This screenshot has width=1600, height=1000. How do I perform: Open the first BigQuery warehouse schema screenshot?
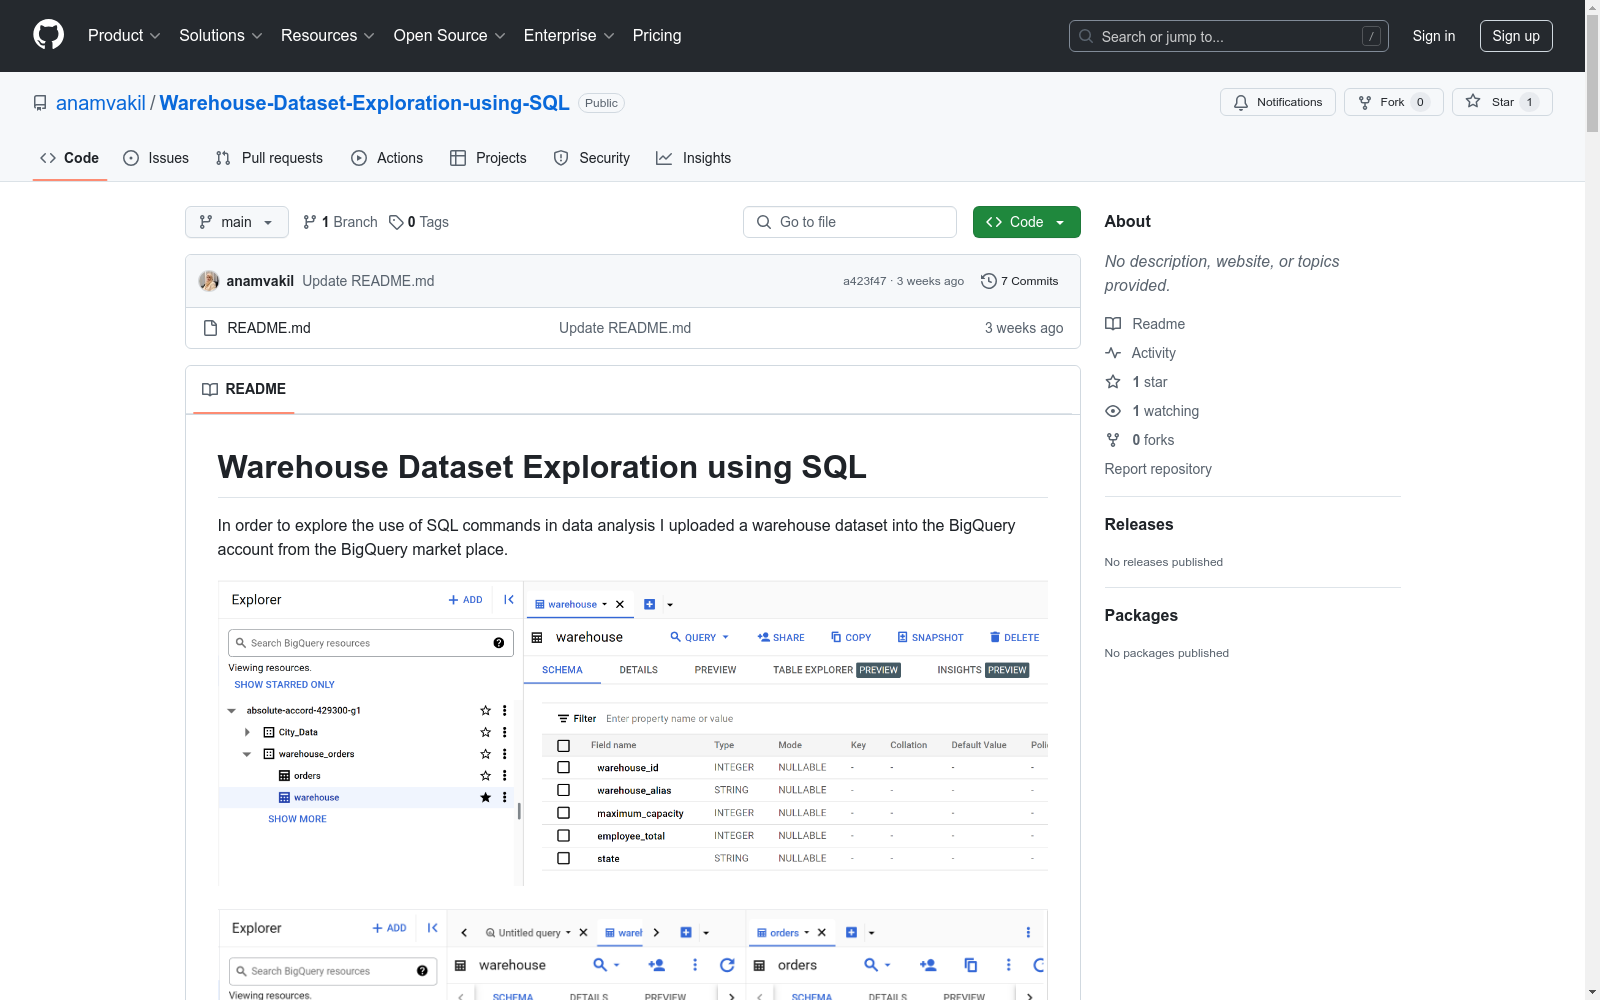633,734
